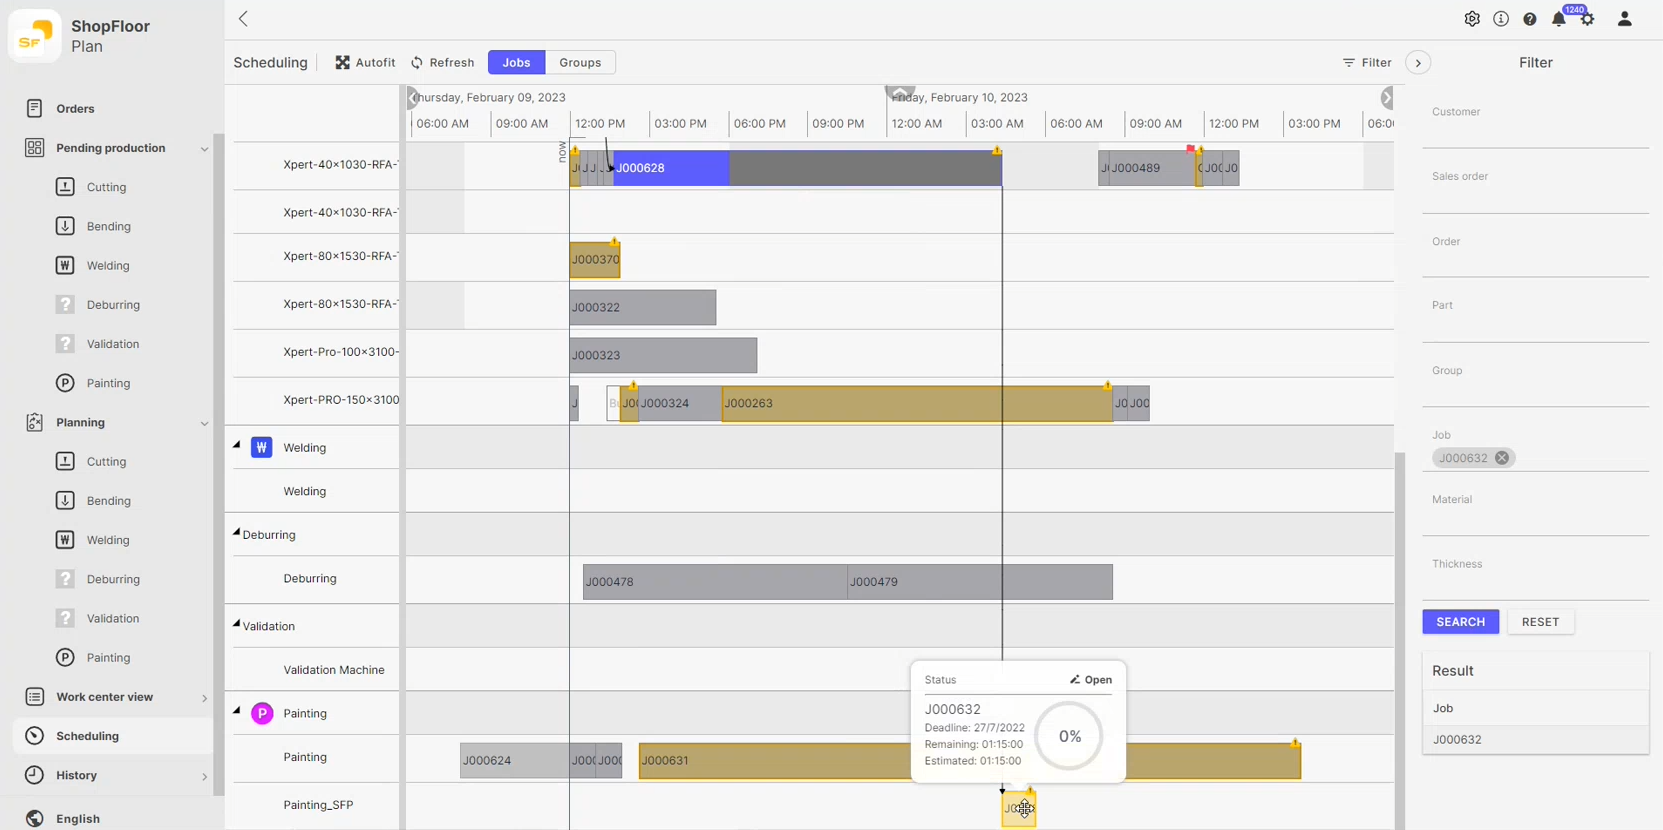Open the user account icon
This screenshot has height=830, width=1663.
[x=1625, y=19]
